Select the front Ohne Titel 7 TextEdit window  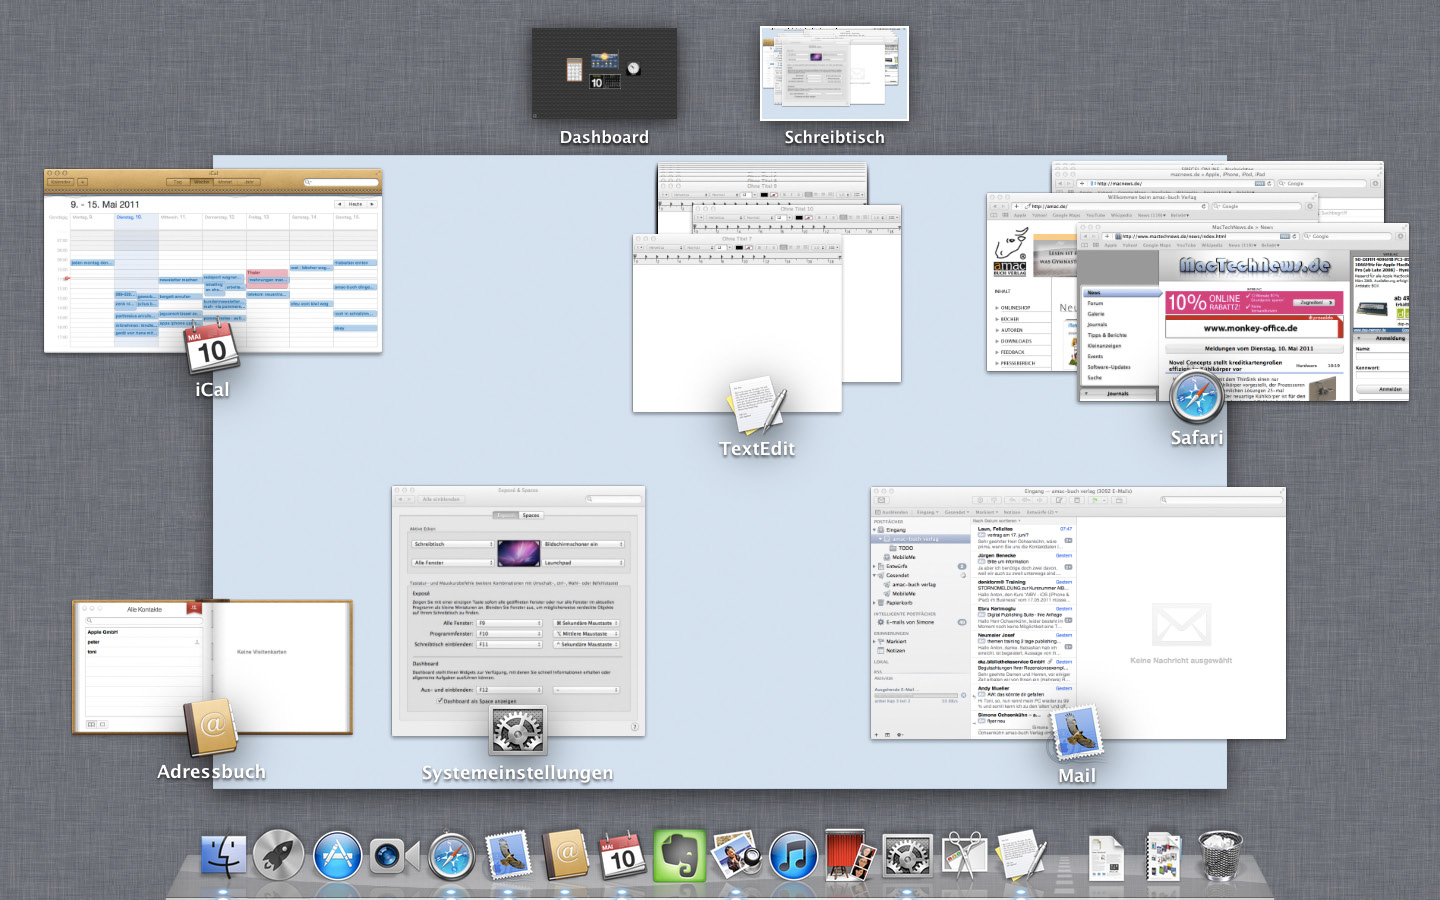click(x=737, y=323)
